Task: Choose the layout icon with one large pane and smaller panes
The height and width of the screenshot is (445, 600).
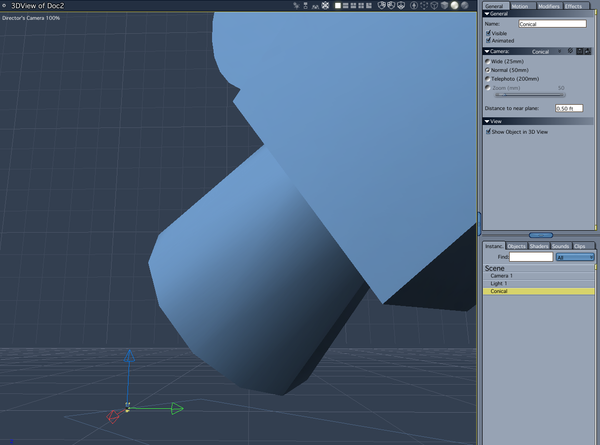Action: click(x=369, y=5)
